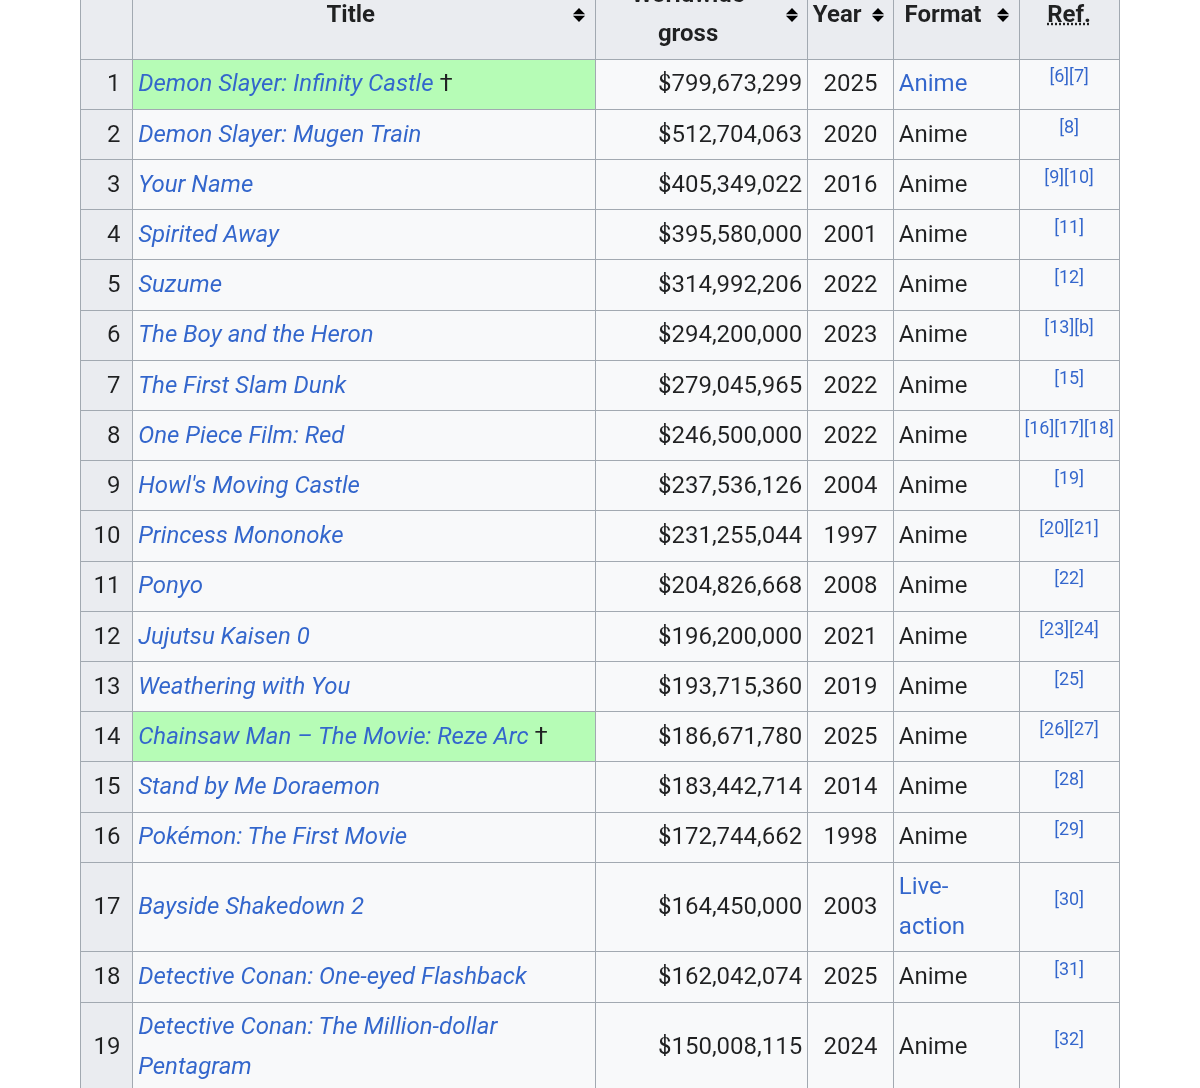Jump to citation [18]
This screenshot has width=1200, height=1088.
(x=1099, y=428)
